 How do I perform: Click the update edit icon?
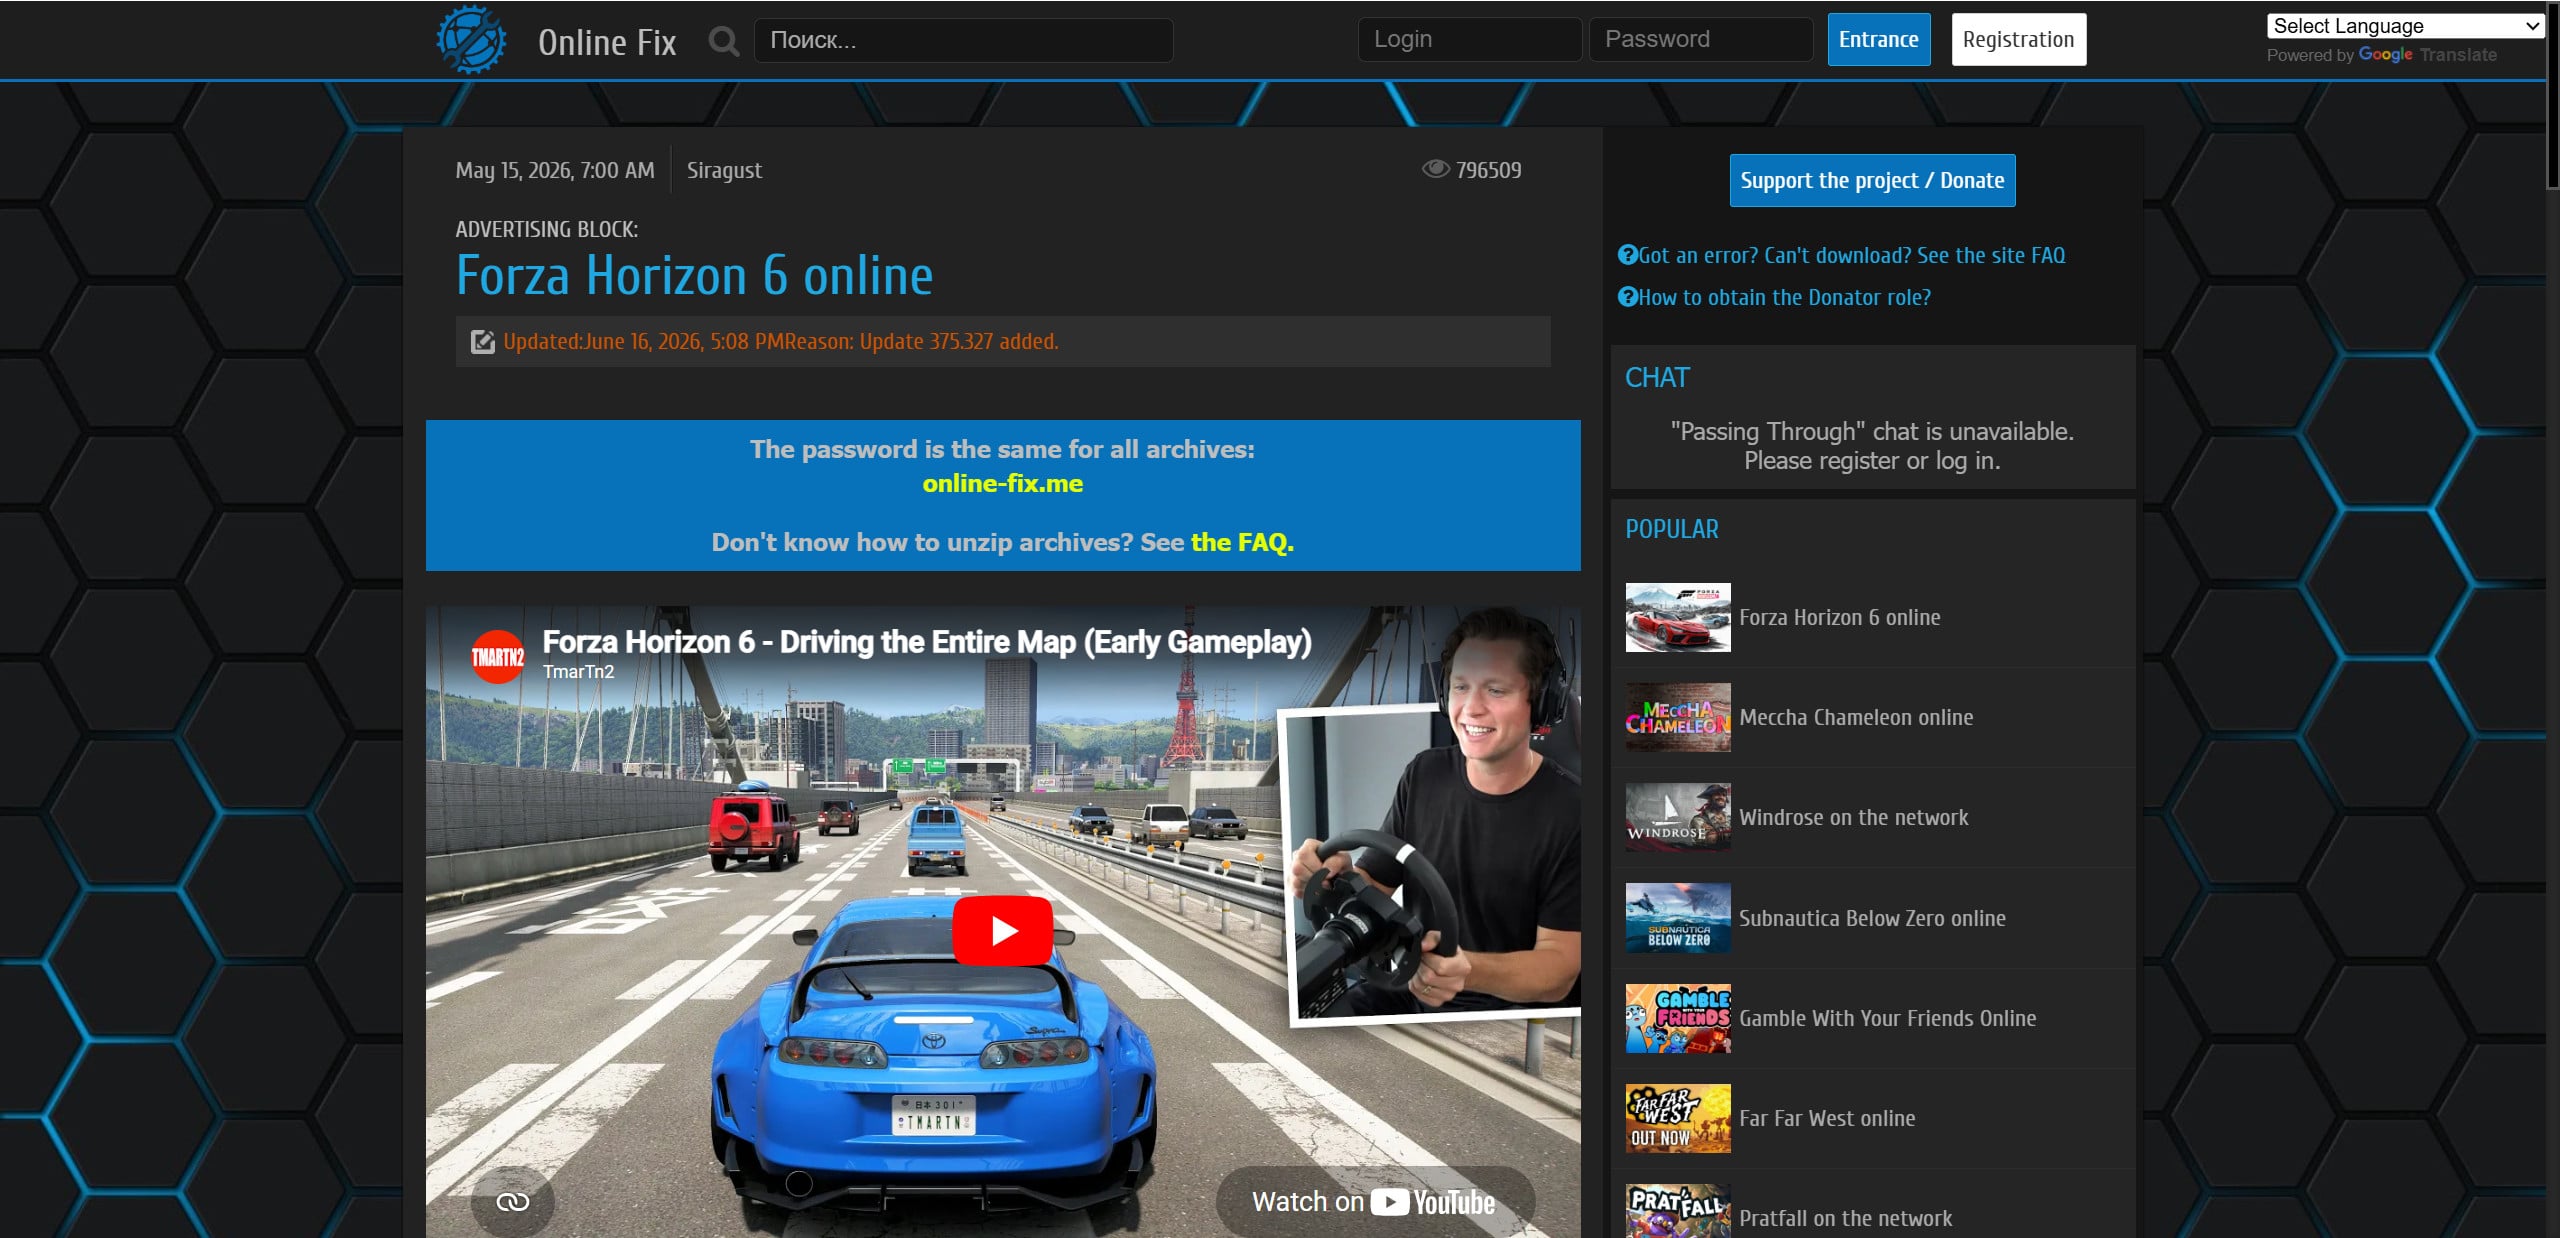[x=483, y=342]
